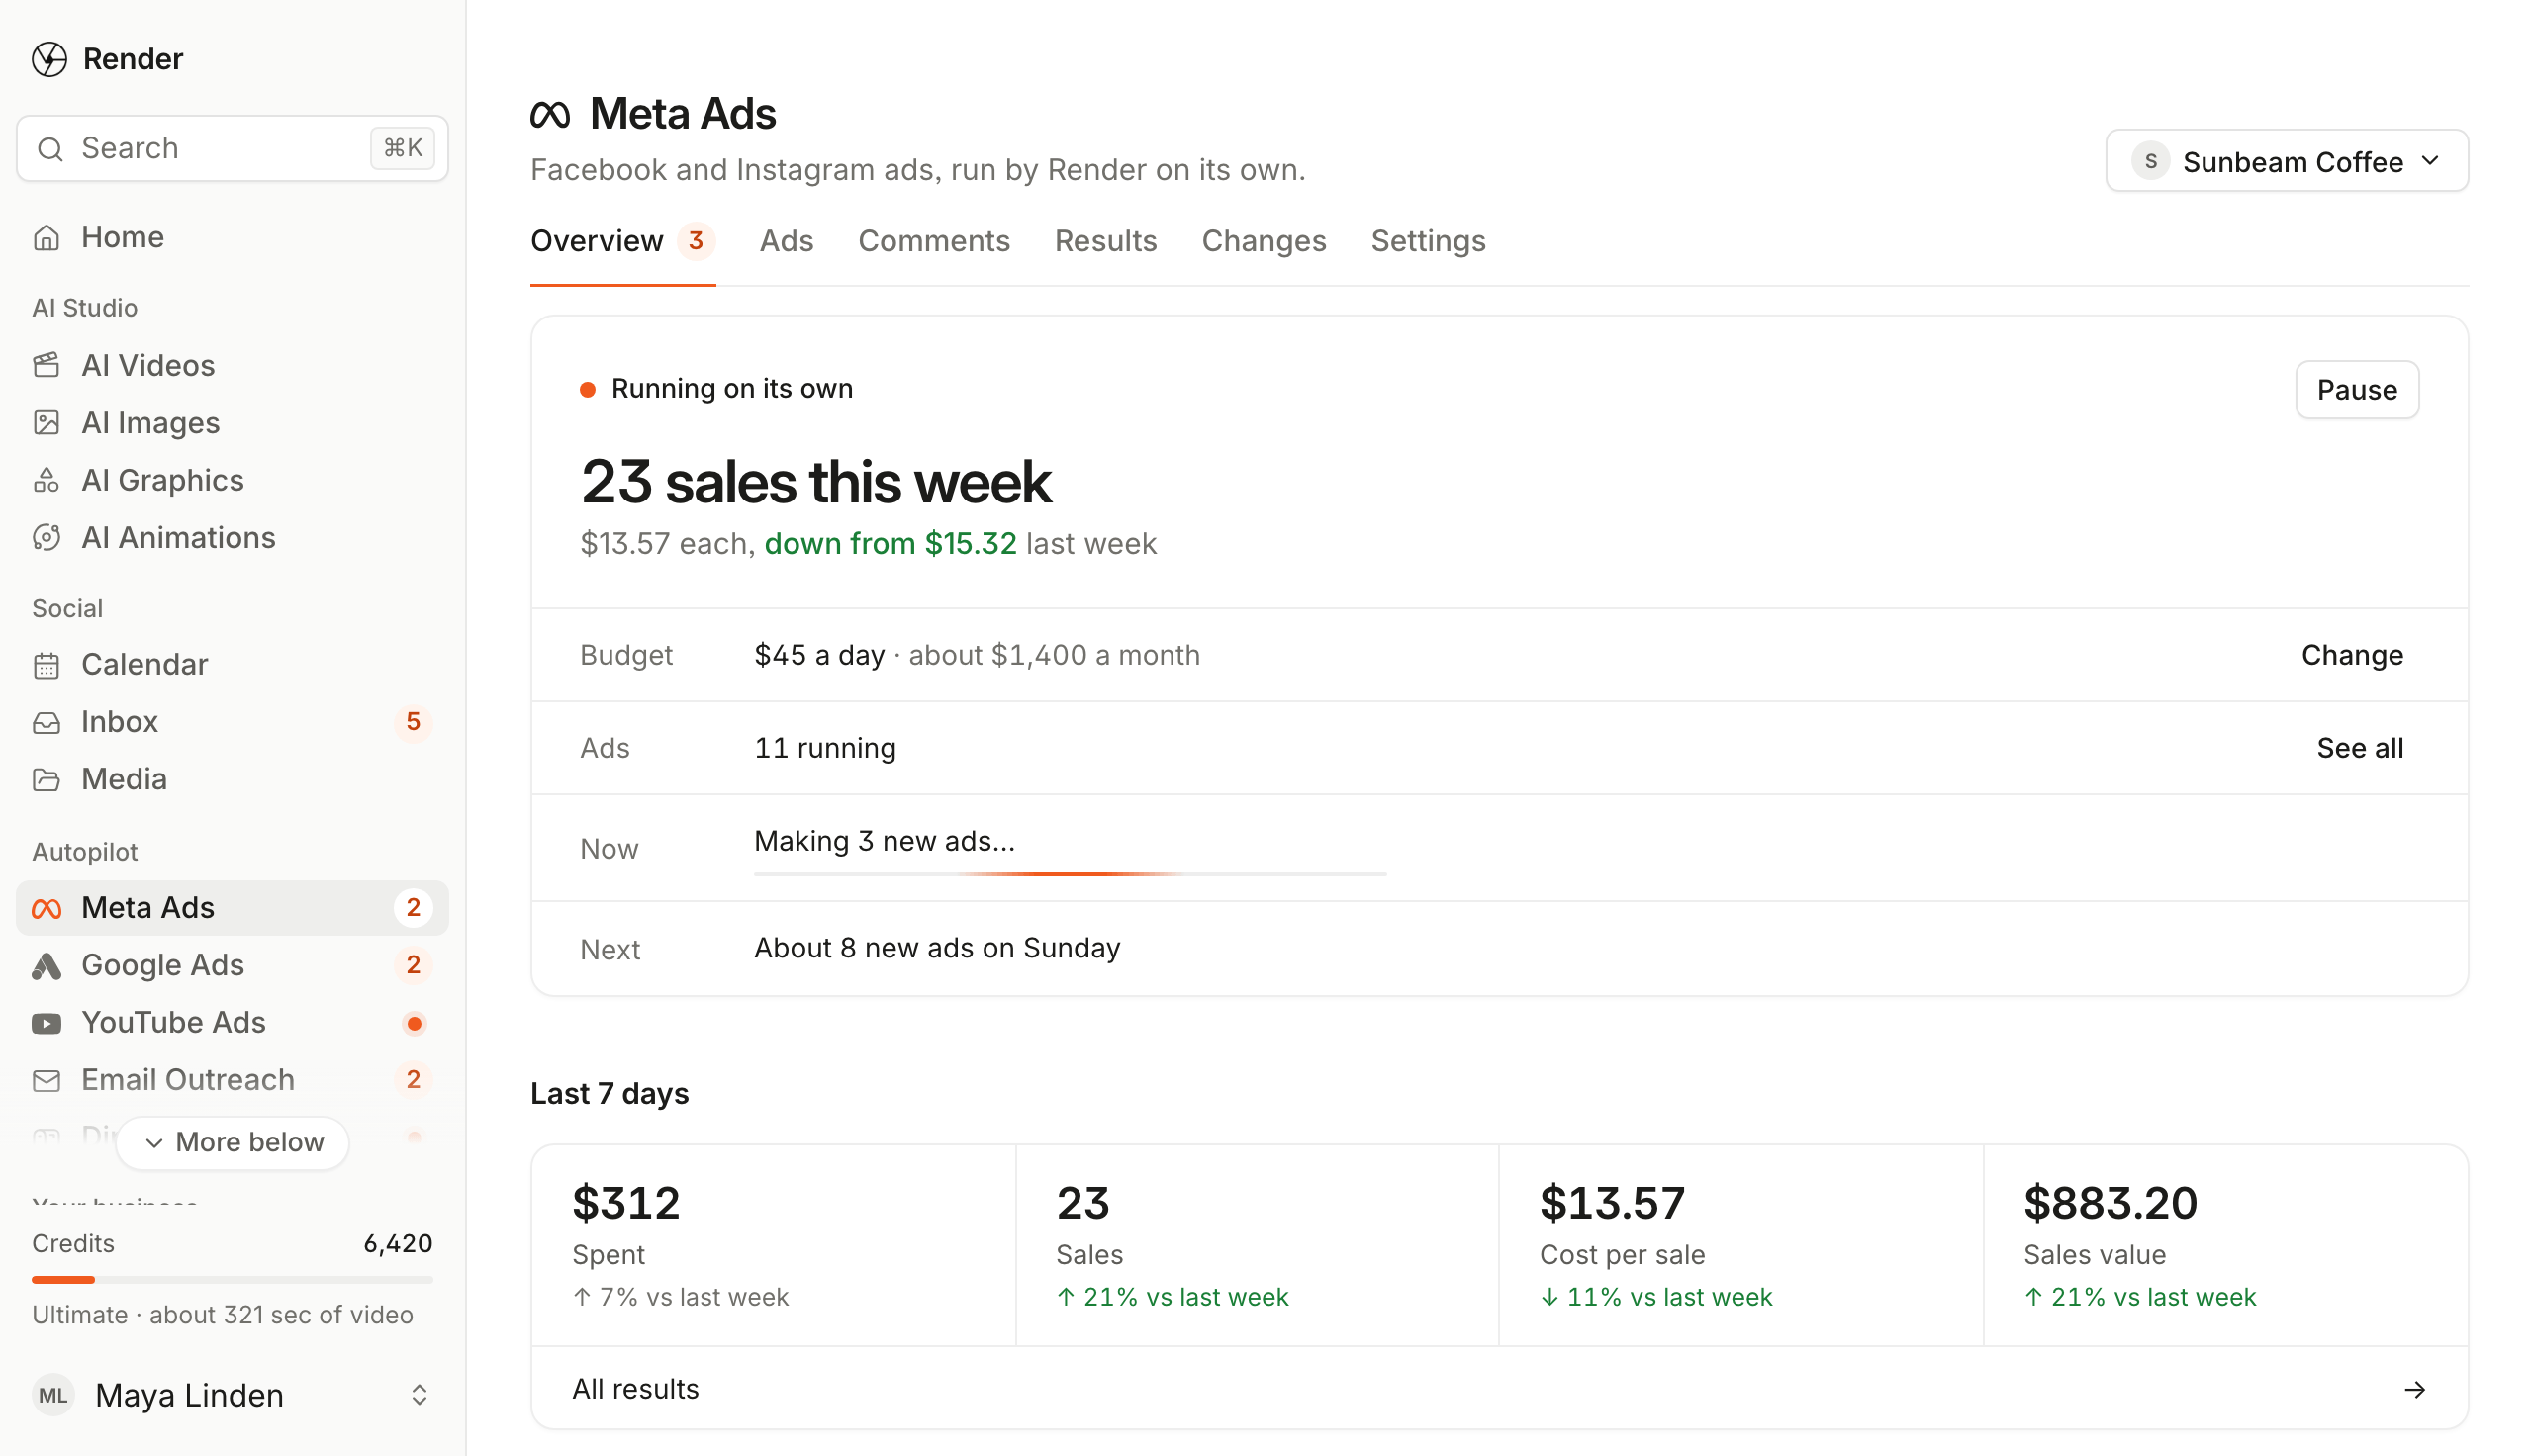Switch to the Results tab
This screenshot has width=2533, height=1456.
click(x=1105, y=241)
